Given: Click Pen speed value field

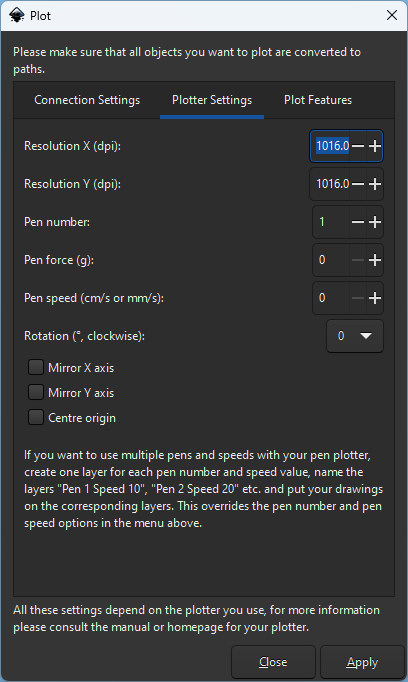Looking at the screenshot, I should [331, 298].
